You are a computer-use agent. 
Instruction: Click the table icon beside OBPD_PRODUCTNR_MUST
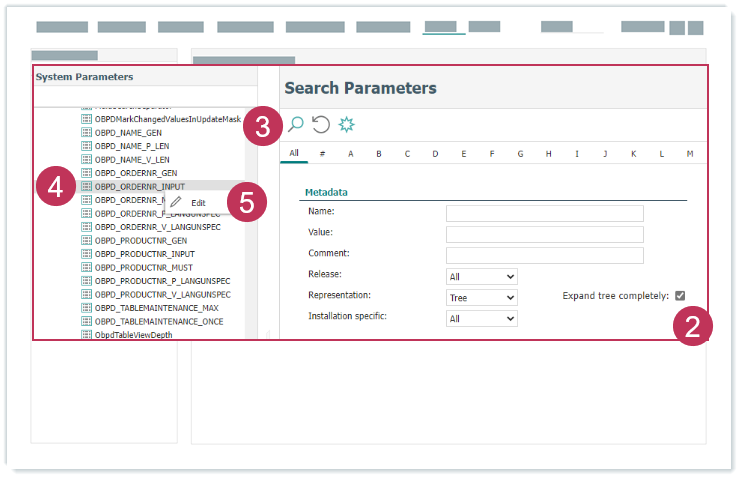[86, 268]
